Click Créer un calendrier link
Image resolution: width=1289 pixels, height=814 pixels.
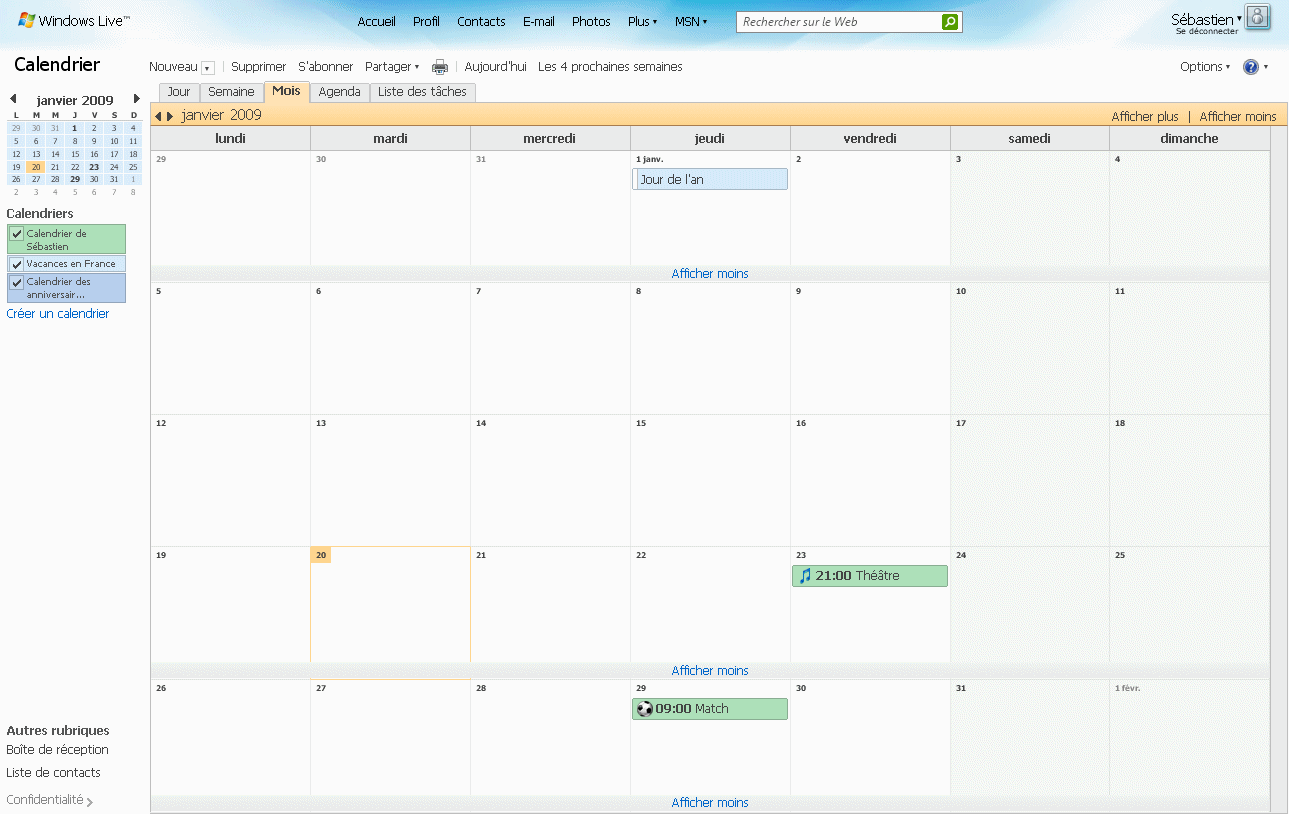coord(58,314)
